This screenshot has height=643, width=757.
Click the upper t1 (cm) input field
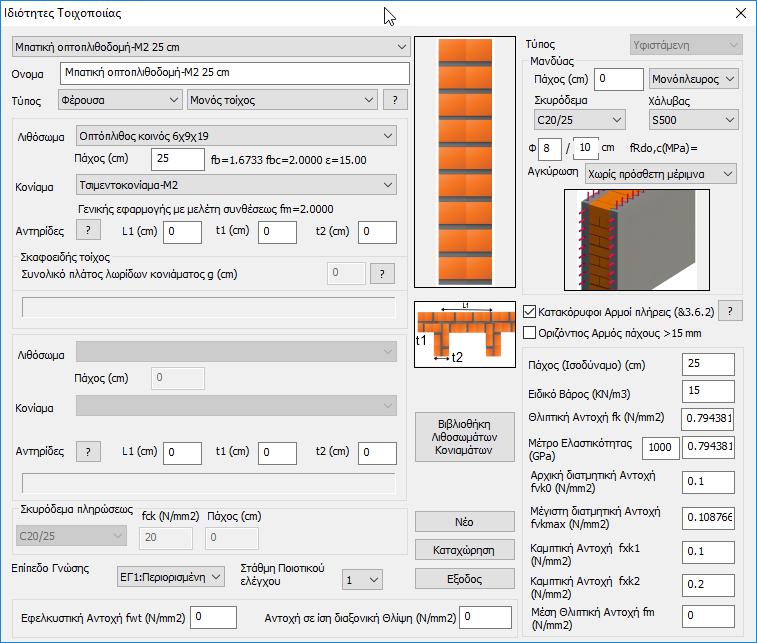click(x=277, y=232)
